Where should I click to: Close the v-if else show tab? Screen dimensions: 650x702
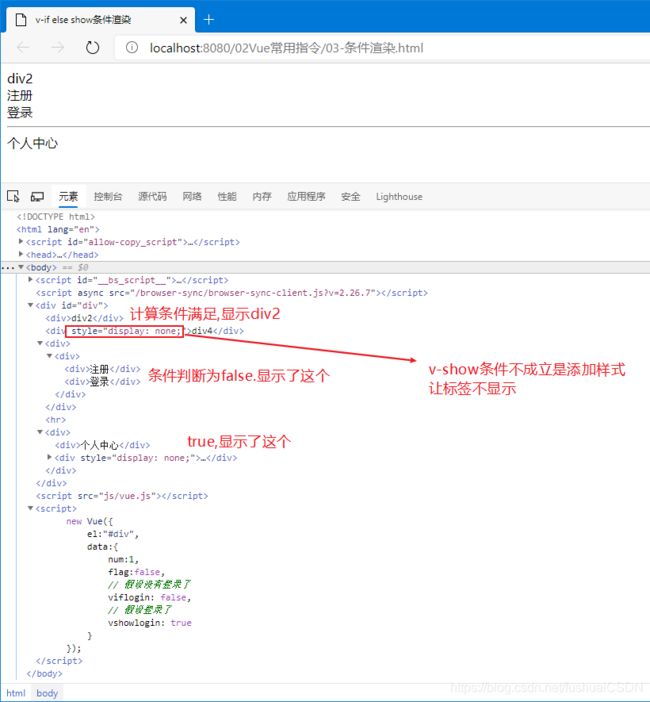183,20
